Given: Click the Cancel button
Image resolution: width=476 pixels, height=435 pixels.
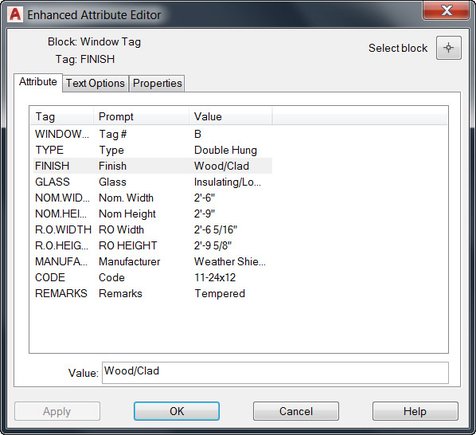Looking at the screenshot, I should click(x=296, y=411).
